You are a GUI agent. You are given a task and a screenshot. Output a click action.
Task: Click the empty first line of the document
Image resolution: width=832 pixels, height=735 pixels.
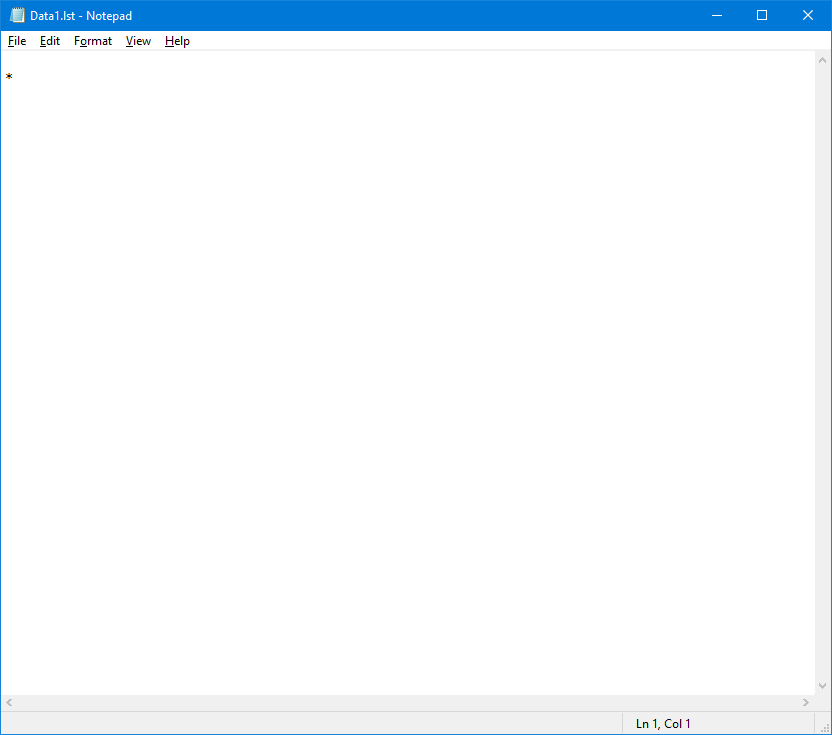(x=200, y=60)
